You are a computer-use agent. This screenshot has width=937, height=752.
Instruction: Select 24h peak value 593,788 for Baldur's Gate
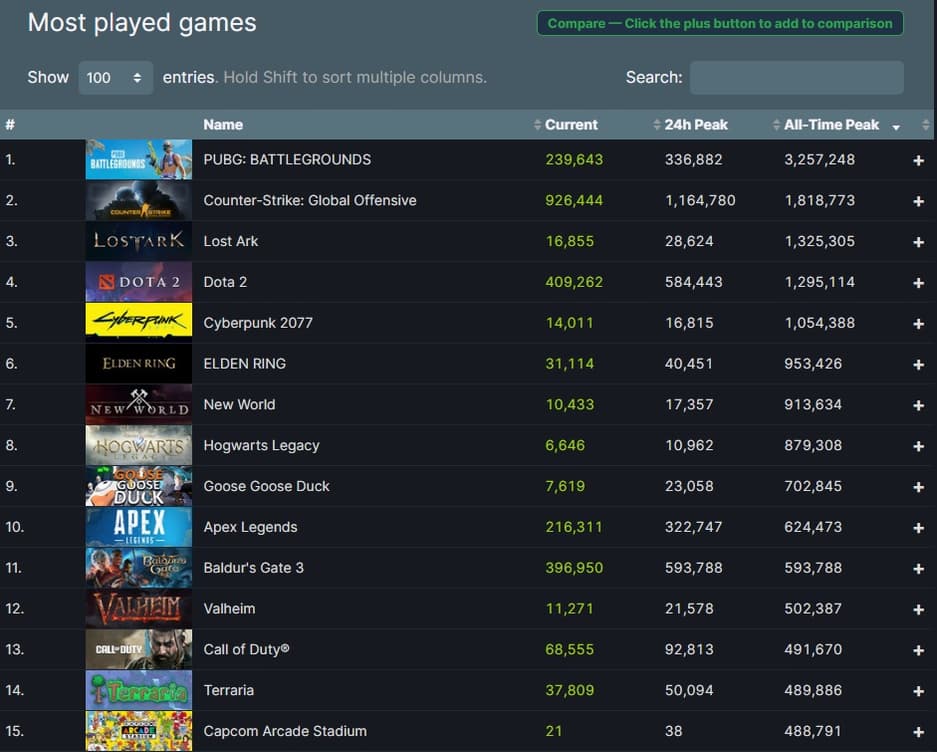tap(693, 568)
